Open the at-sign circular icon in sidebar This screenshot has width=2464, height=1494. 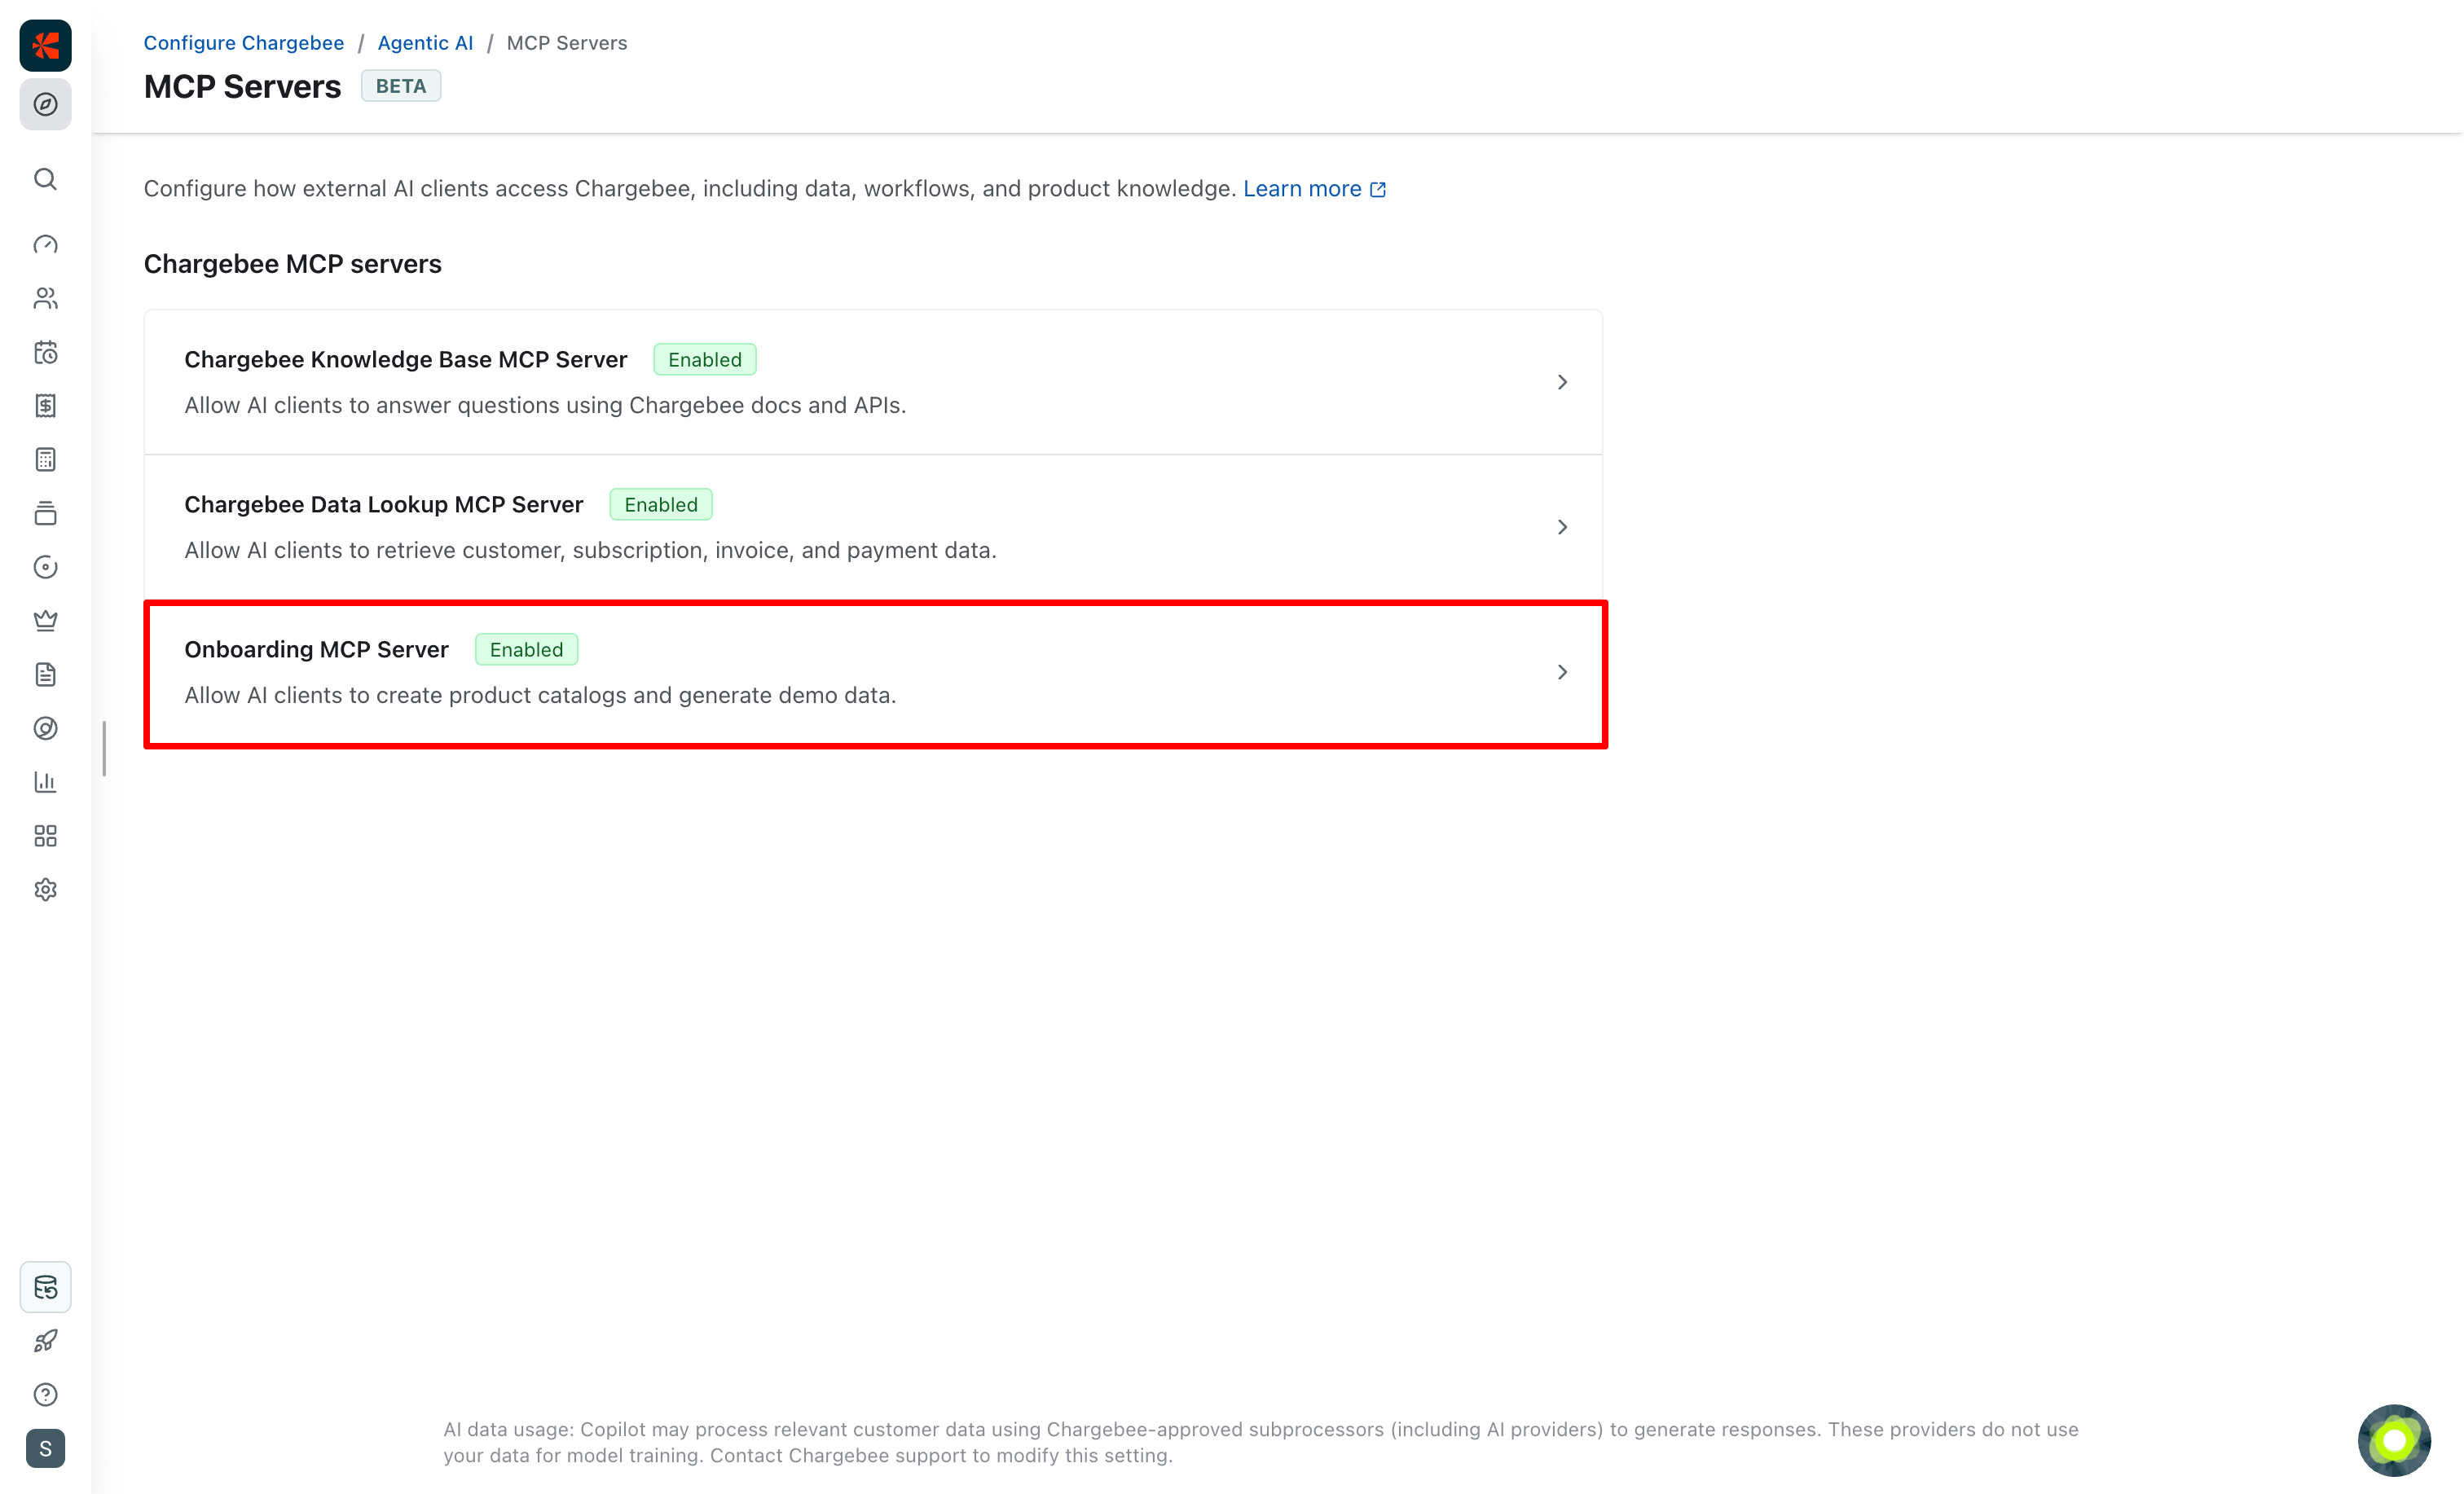pyautogui.click(x=45, y=728)
